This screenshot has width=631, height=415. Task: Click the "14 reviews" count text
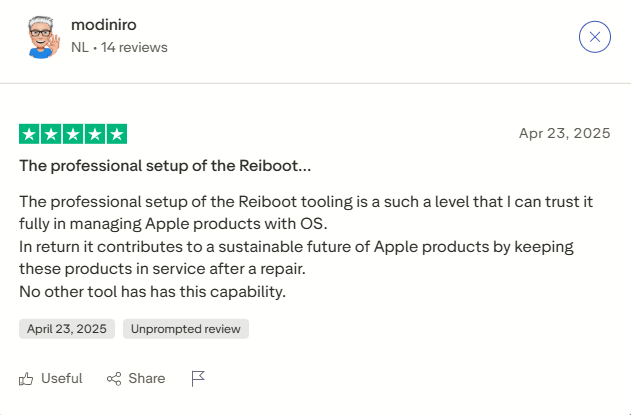tap(134, 47)
